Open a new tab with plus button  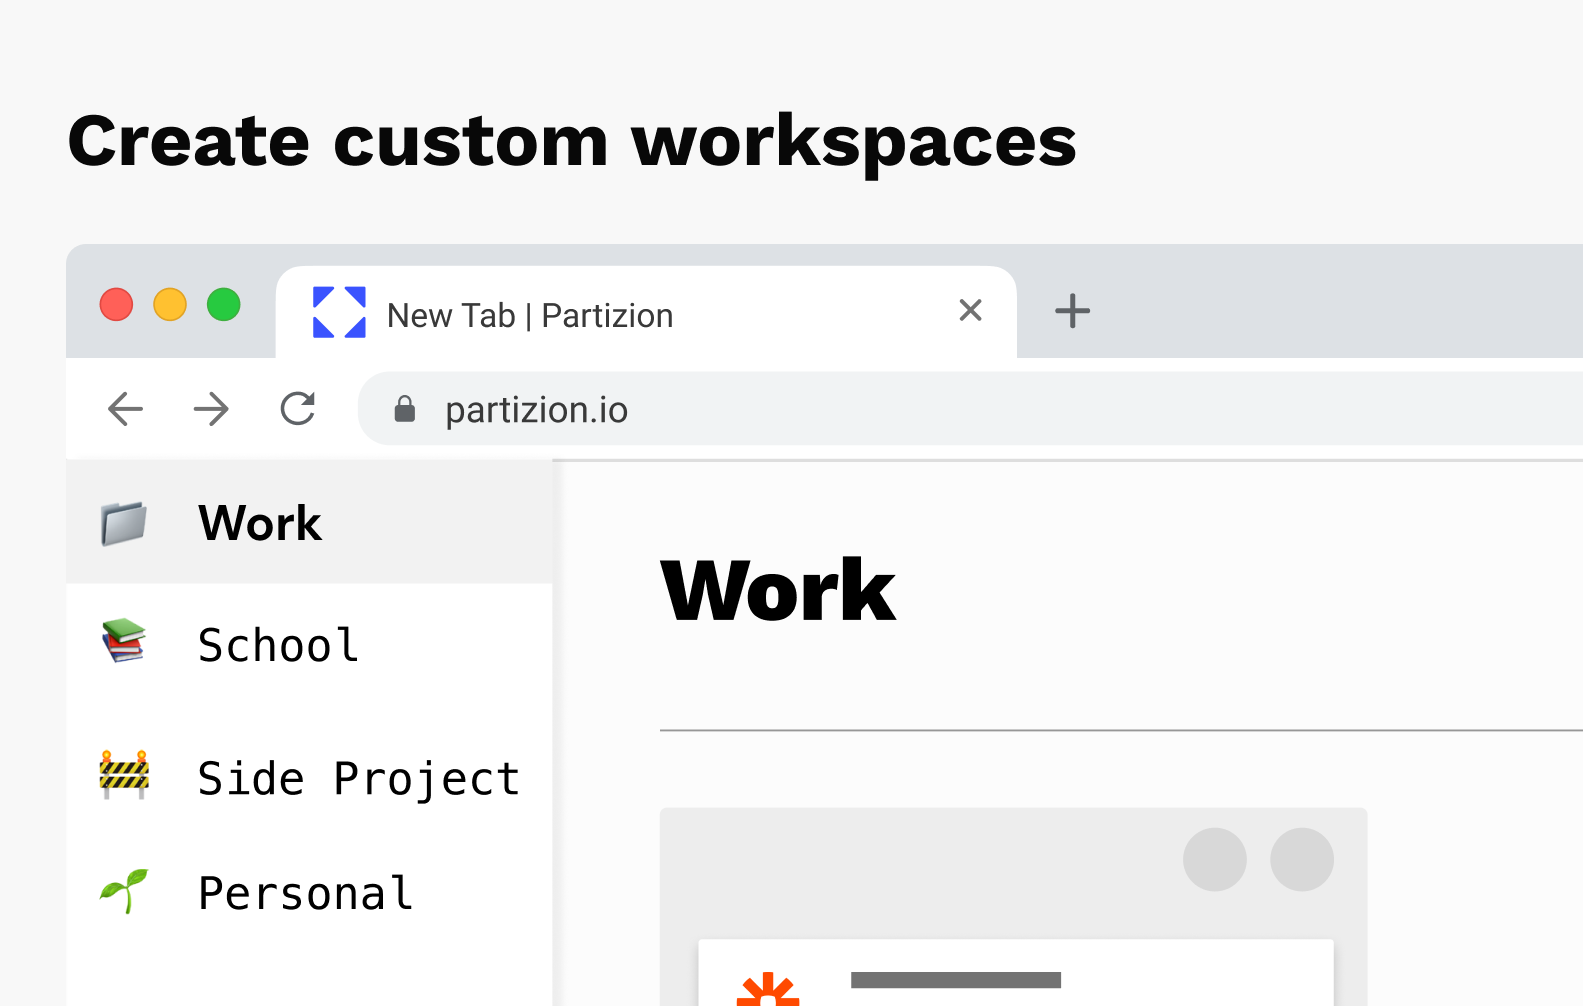click(1072, 311)
